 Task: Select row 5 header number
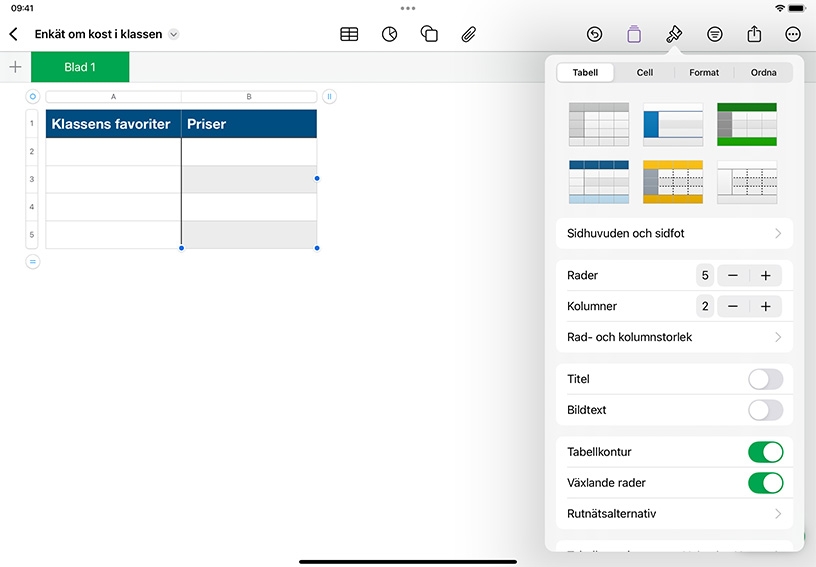pyautogui.click(x=32, y=235)
